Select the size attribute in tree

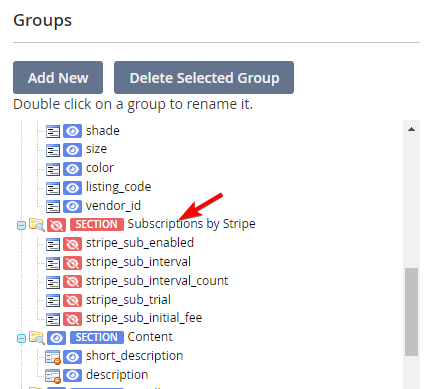click(96, 149)
